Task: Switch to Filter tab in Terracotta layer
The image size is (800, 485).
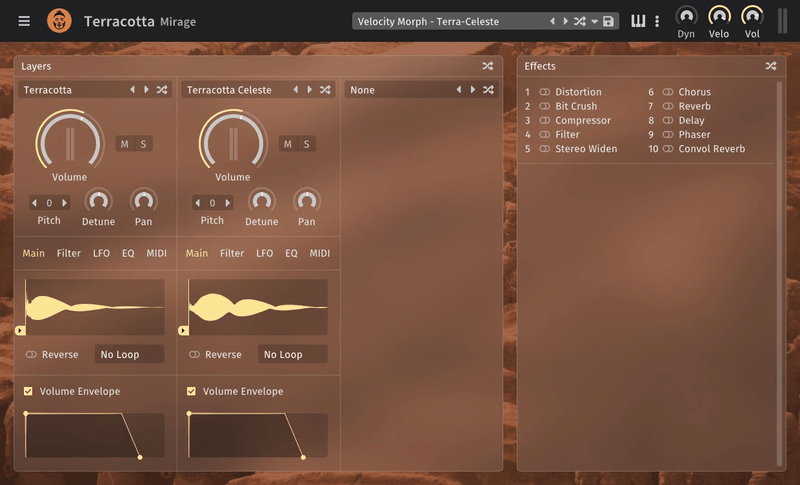Action: point(69,254)
